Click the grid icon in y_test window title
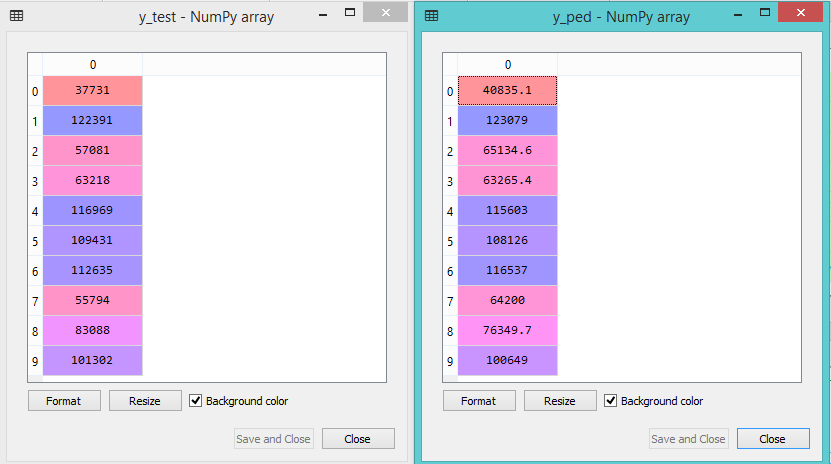This screenshot has height=464, width=831. [x=16, y=16]
